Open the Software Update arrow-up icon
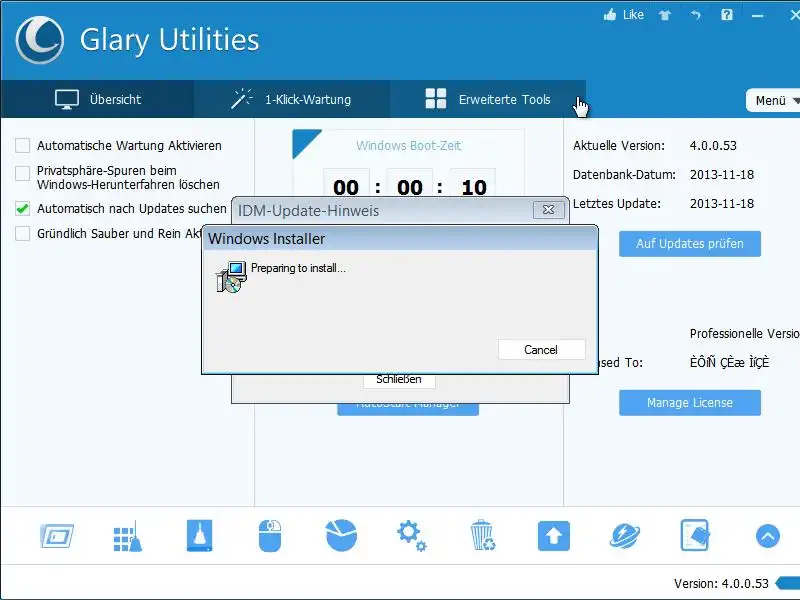Viewport: 800px width, 600px height. [554, 536]
